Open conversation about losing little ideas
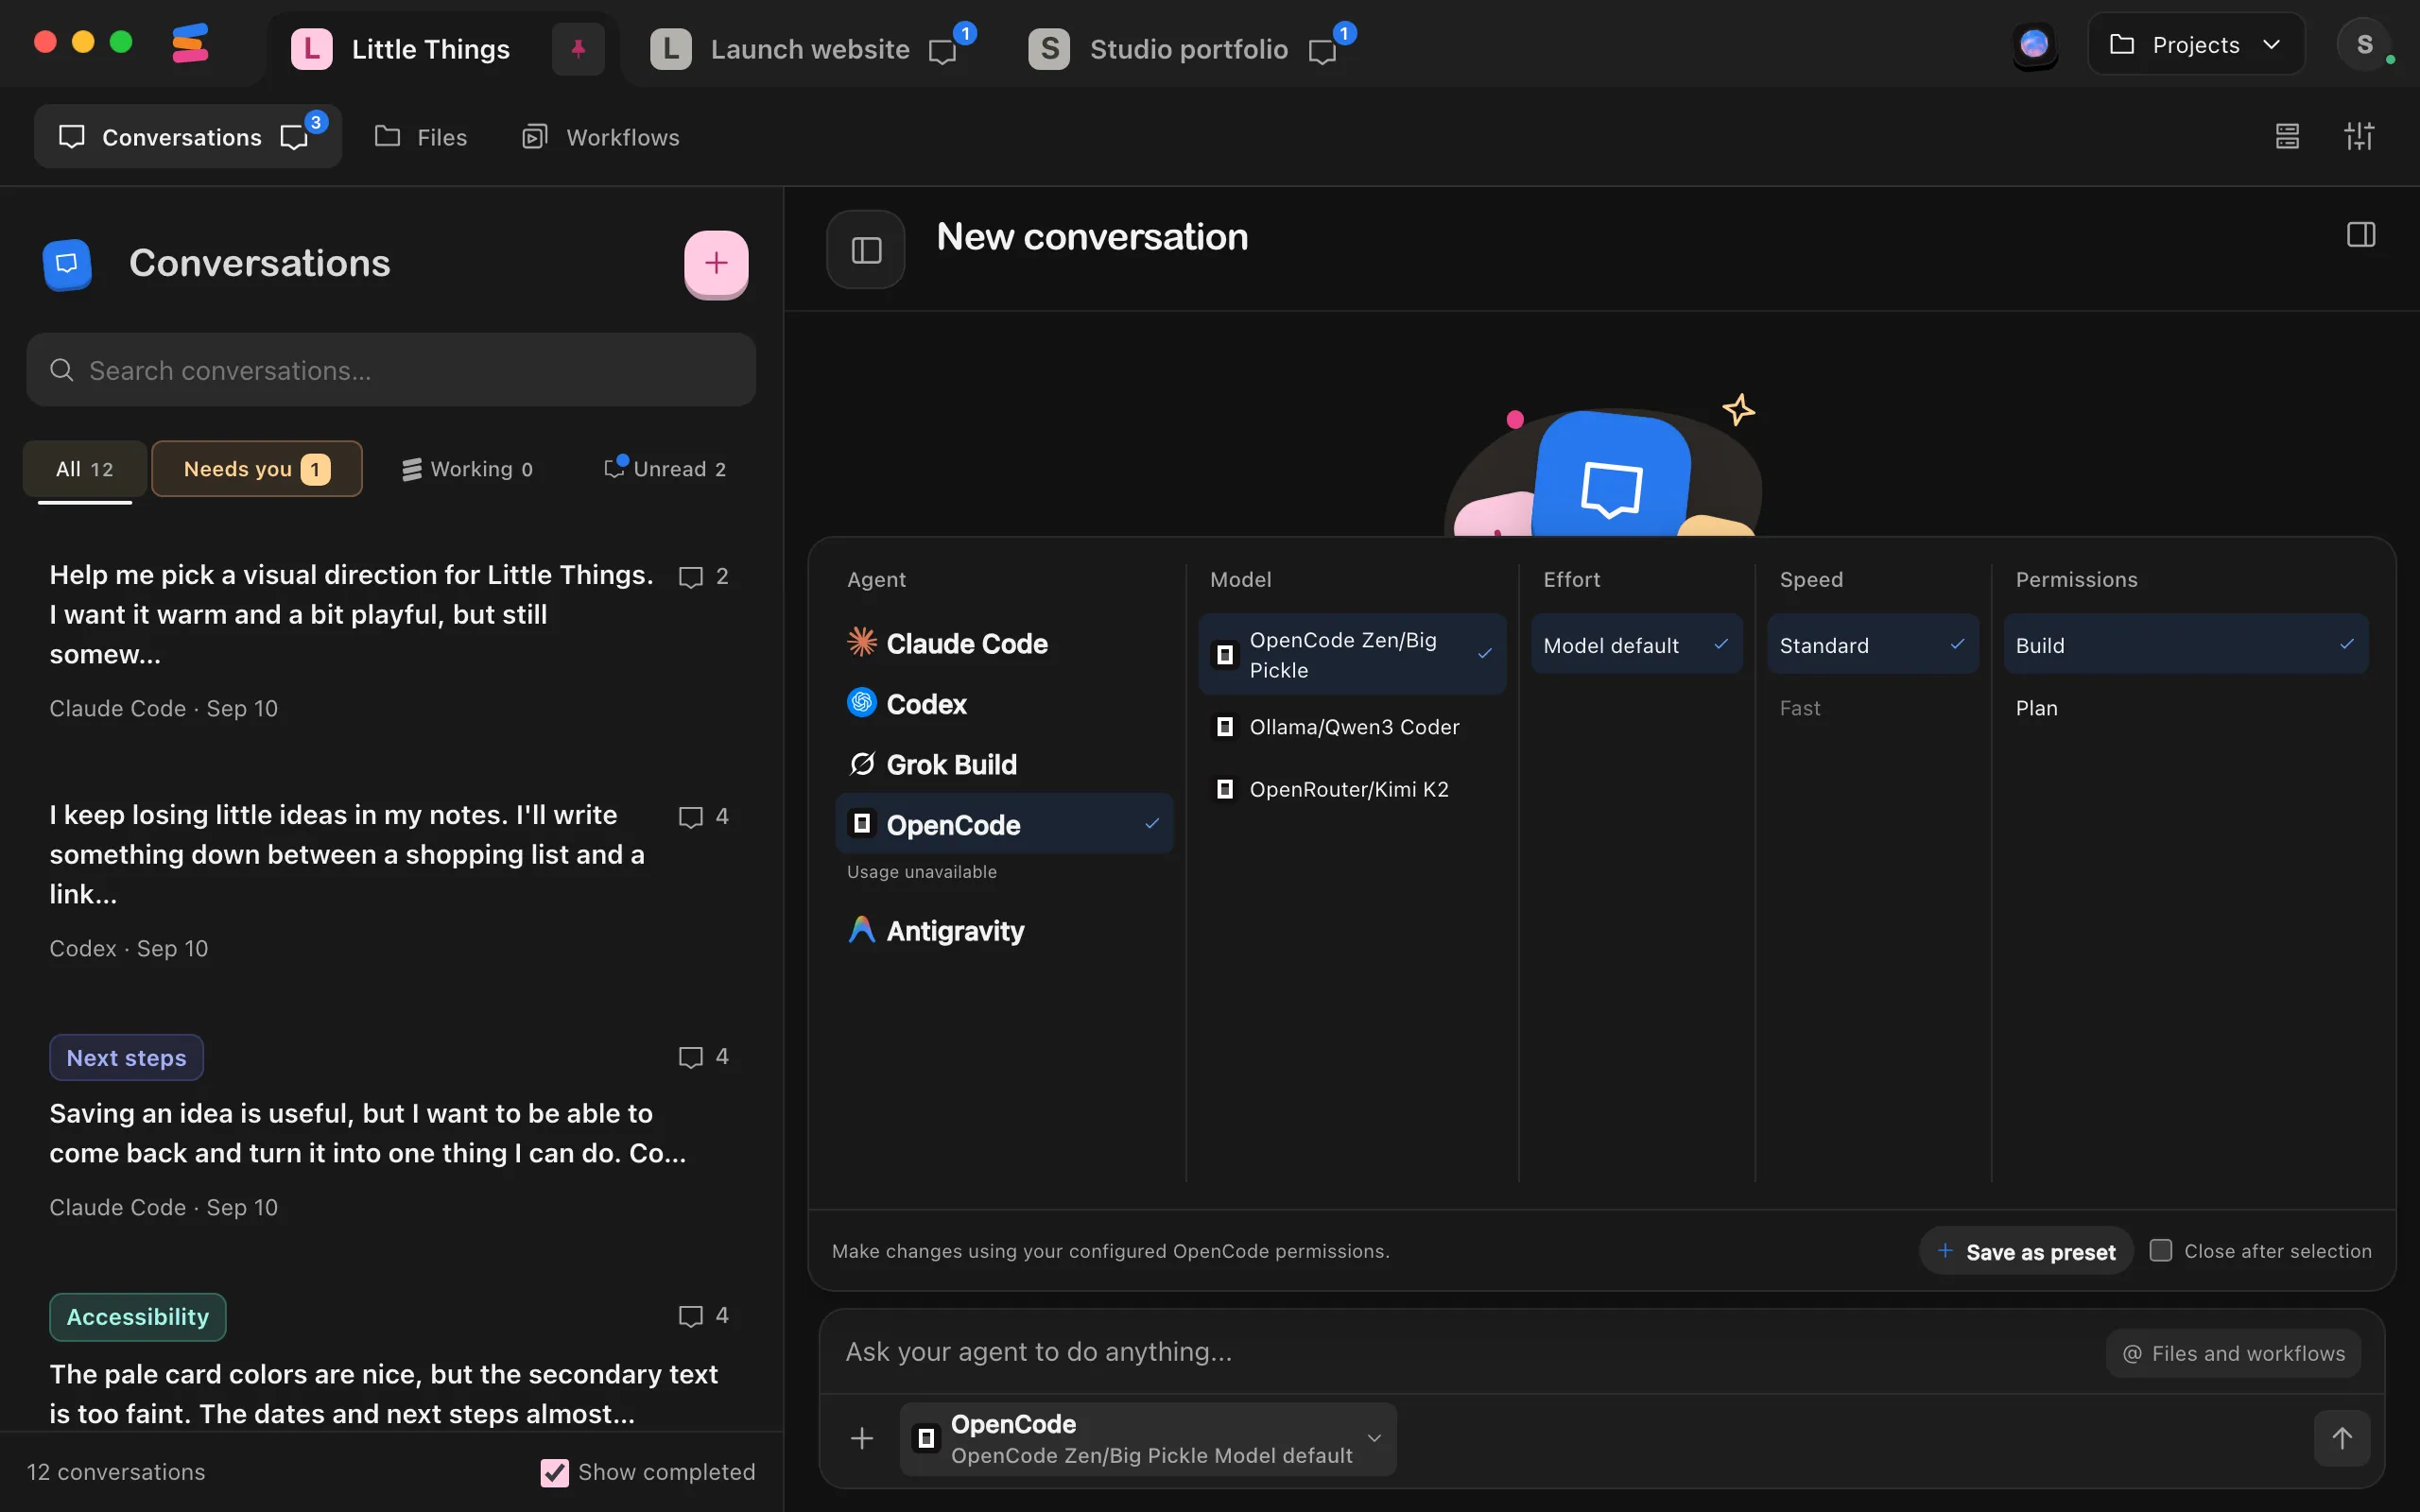The width and height of the screenshot is (2420, 1512). click(x=391, y=880)
